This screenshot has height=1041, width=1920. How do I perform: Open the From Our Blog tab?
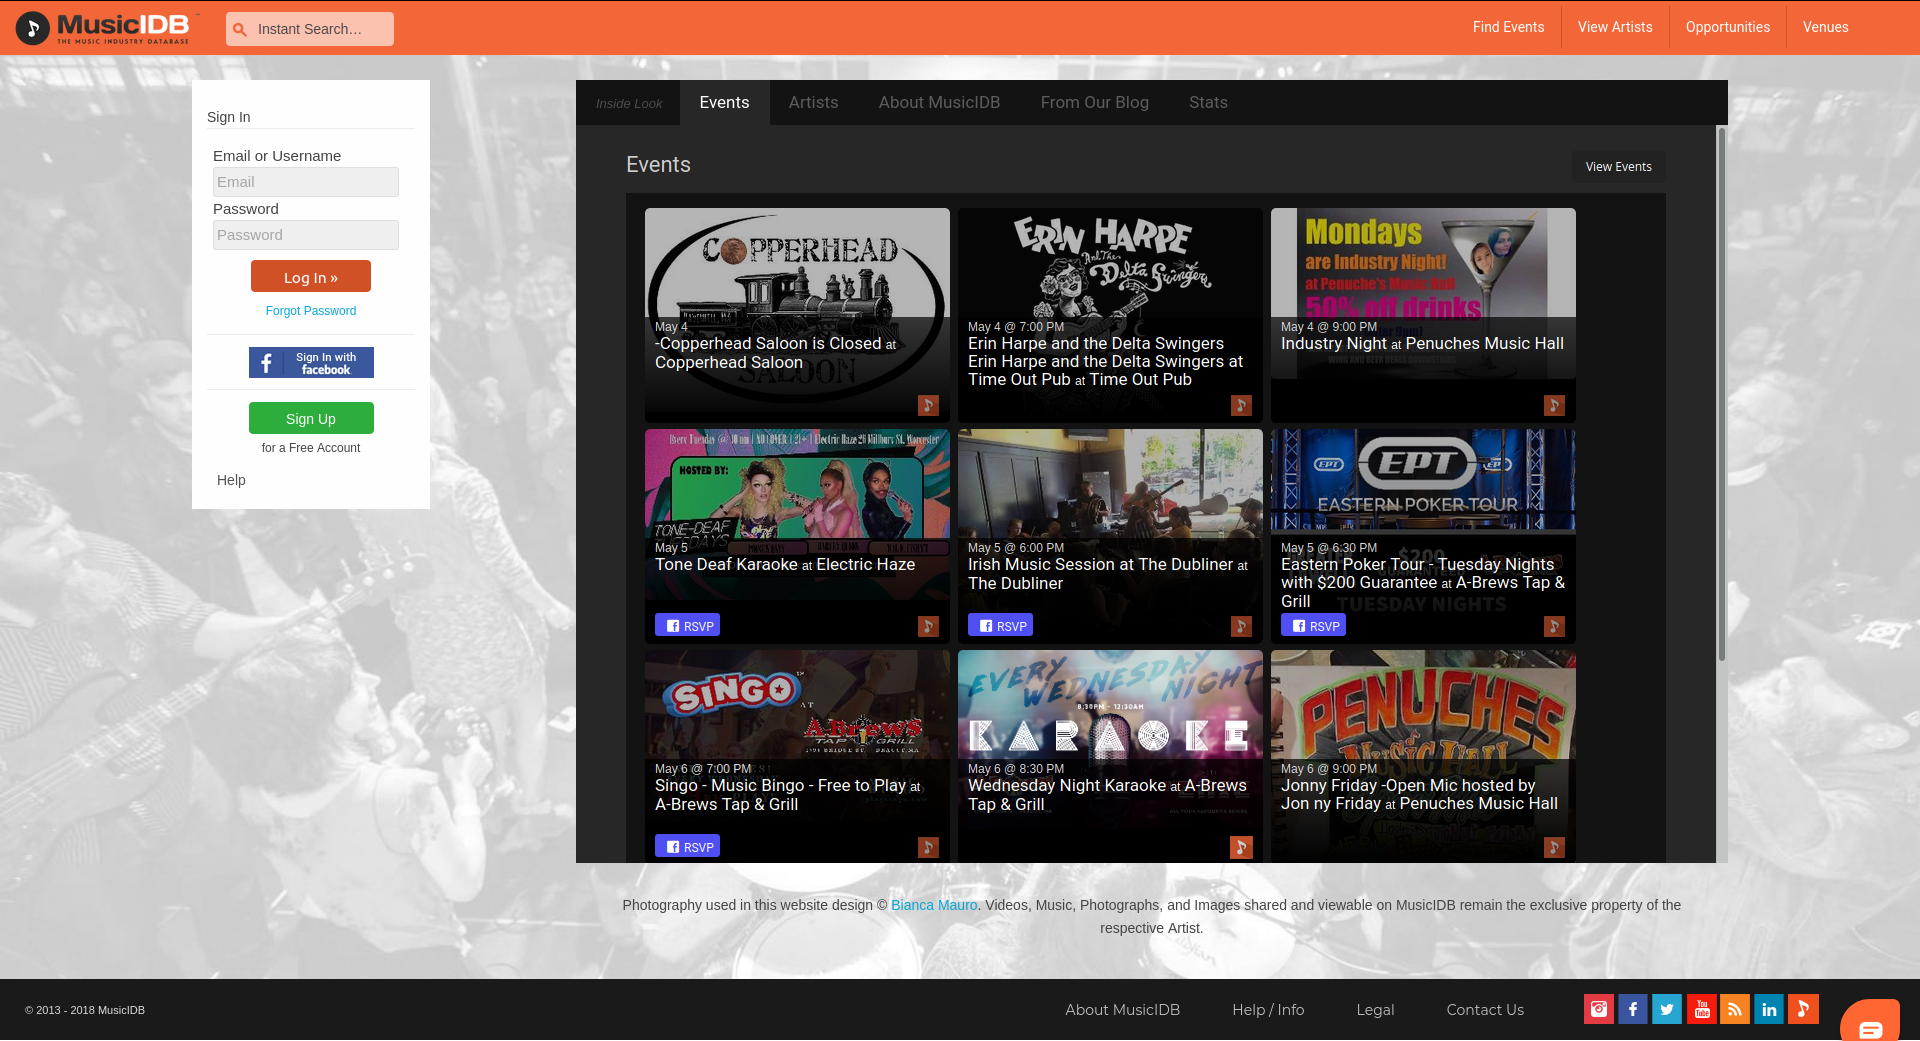point(1094,102)
